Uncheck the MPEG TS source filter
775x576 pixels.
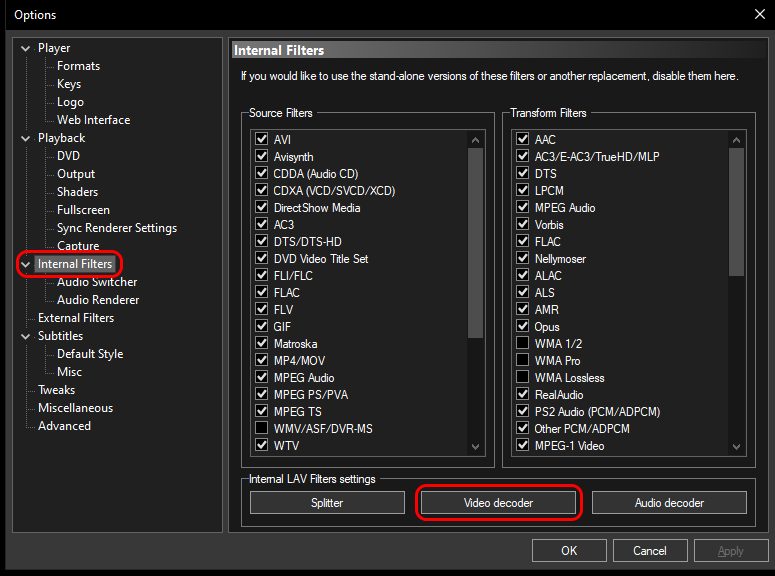(261, 411)
